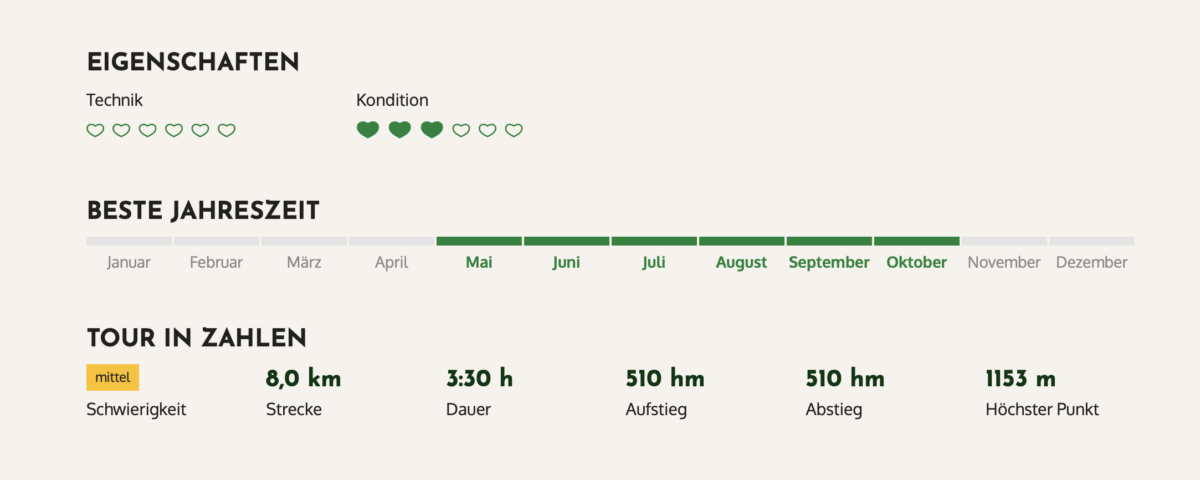
Task: Click the first filled Kondition heart
Action: click(368, 130)
